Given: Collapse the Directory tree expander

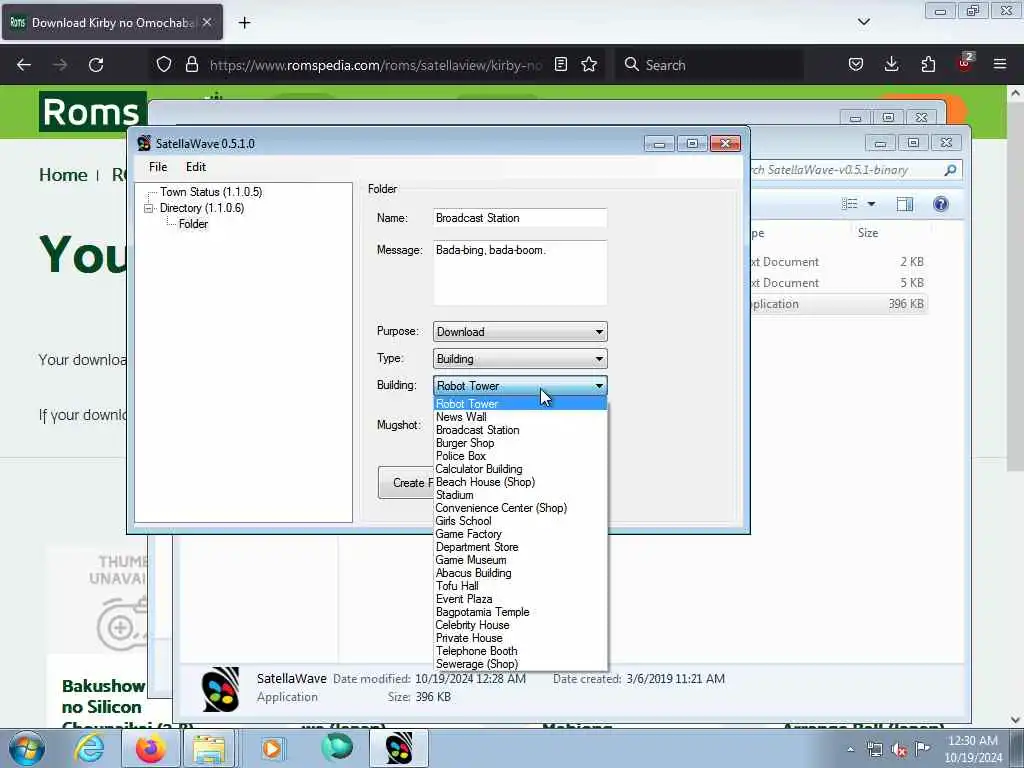Looking at the screenshot, I should click(149, 208).
